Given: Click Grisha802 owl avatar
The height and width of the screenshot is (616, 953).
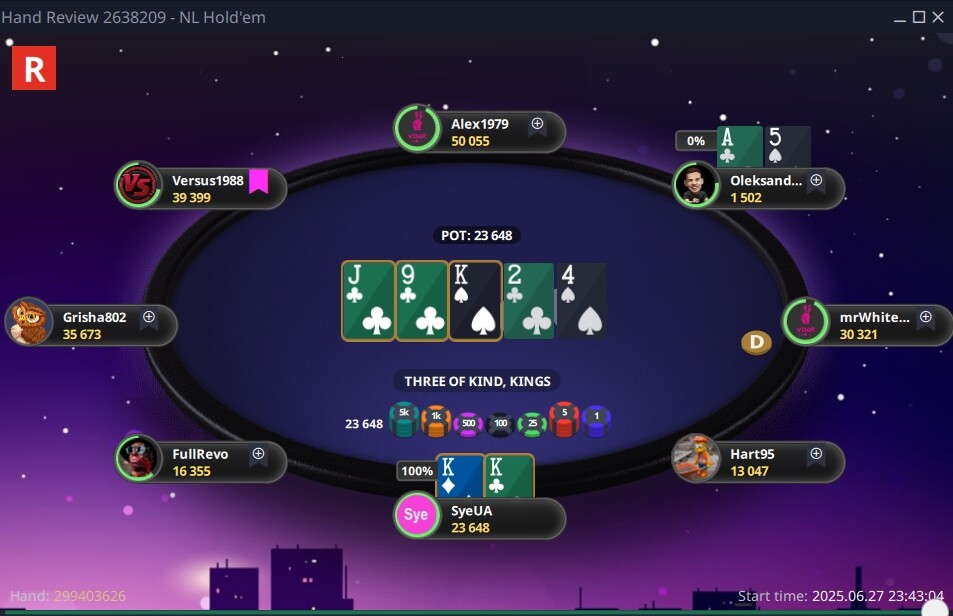Looking at the screenshot, I should (29, 321).
